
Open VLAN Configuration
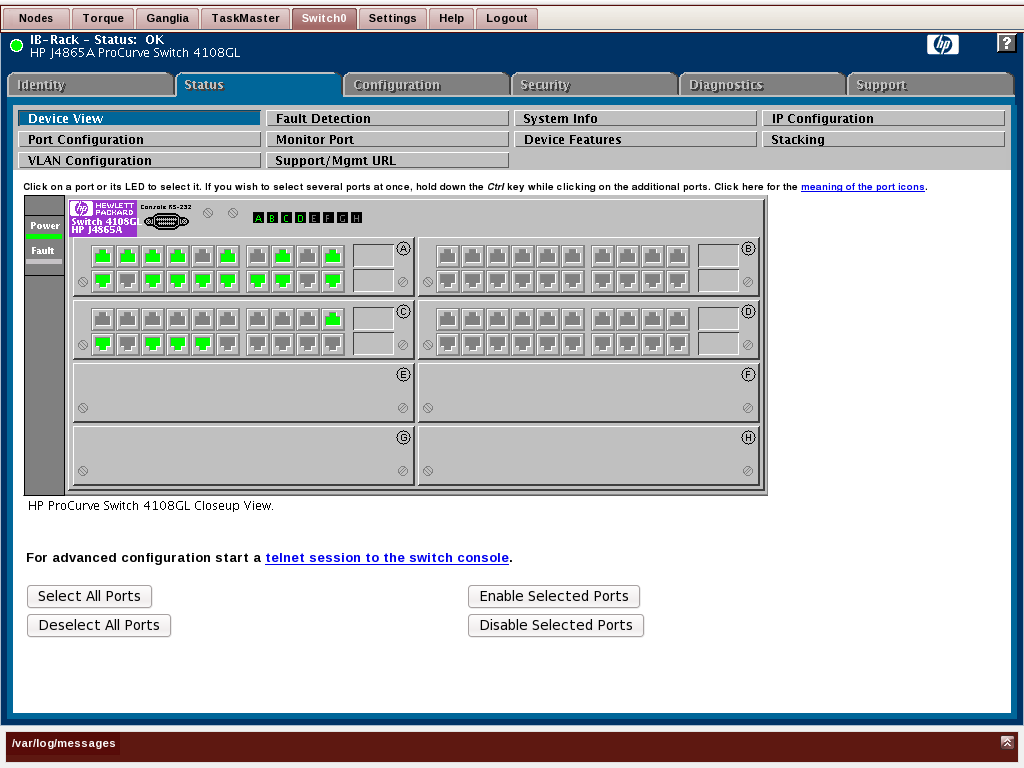point(140,160)
